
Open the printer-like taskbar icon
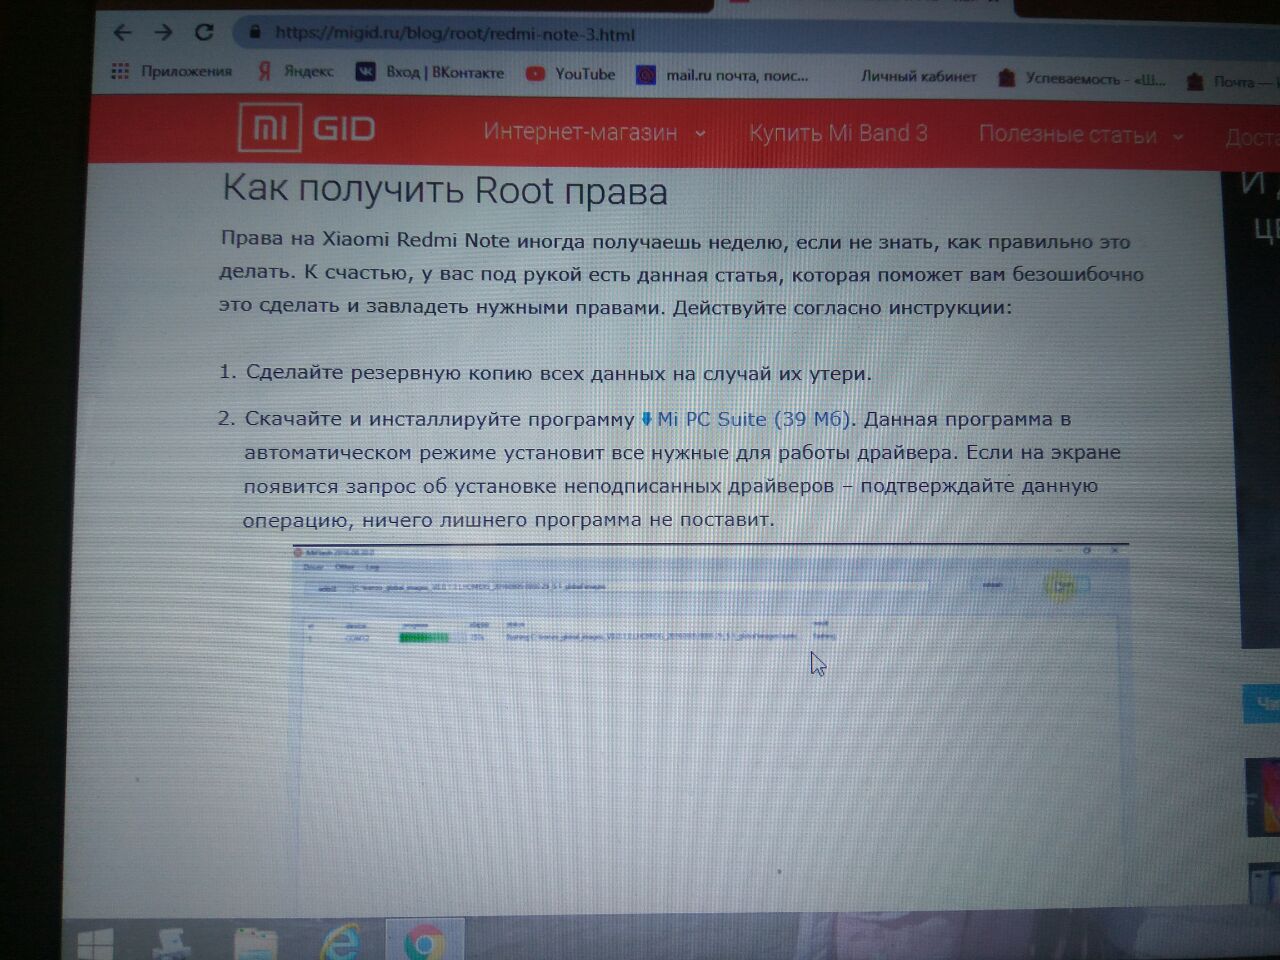click(x=172, y=943)
